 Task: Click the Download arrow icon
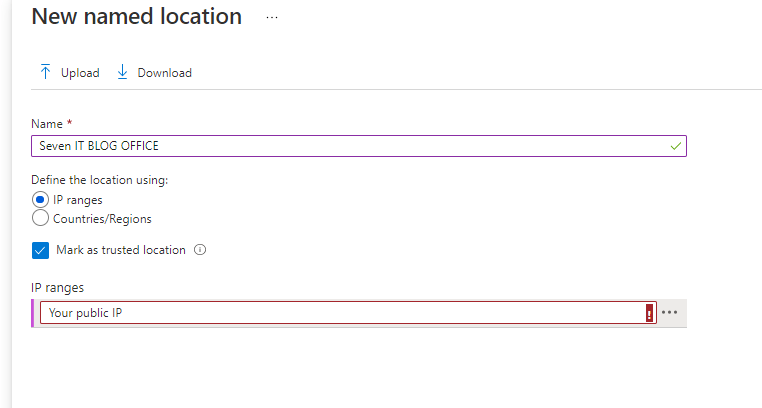tap(122, 72)
